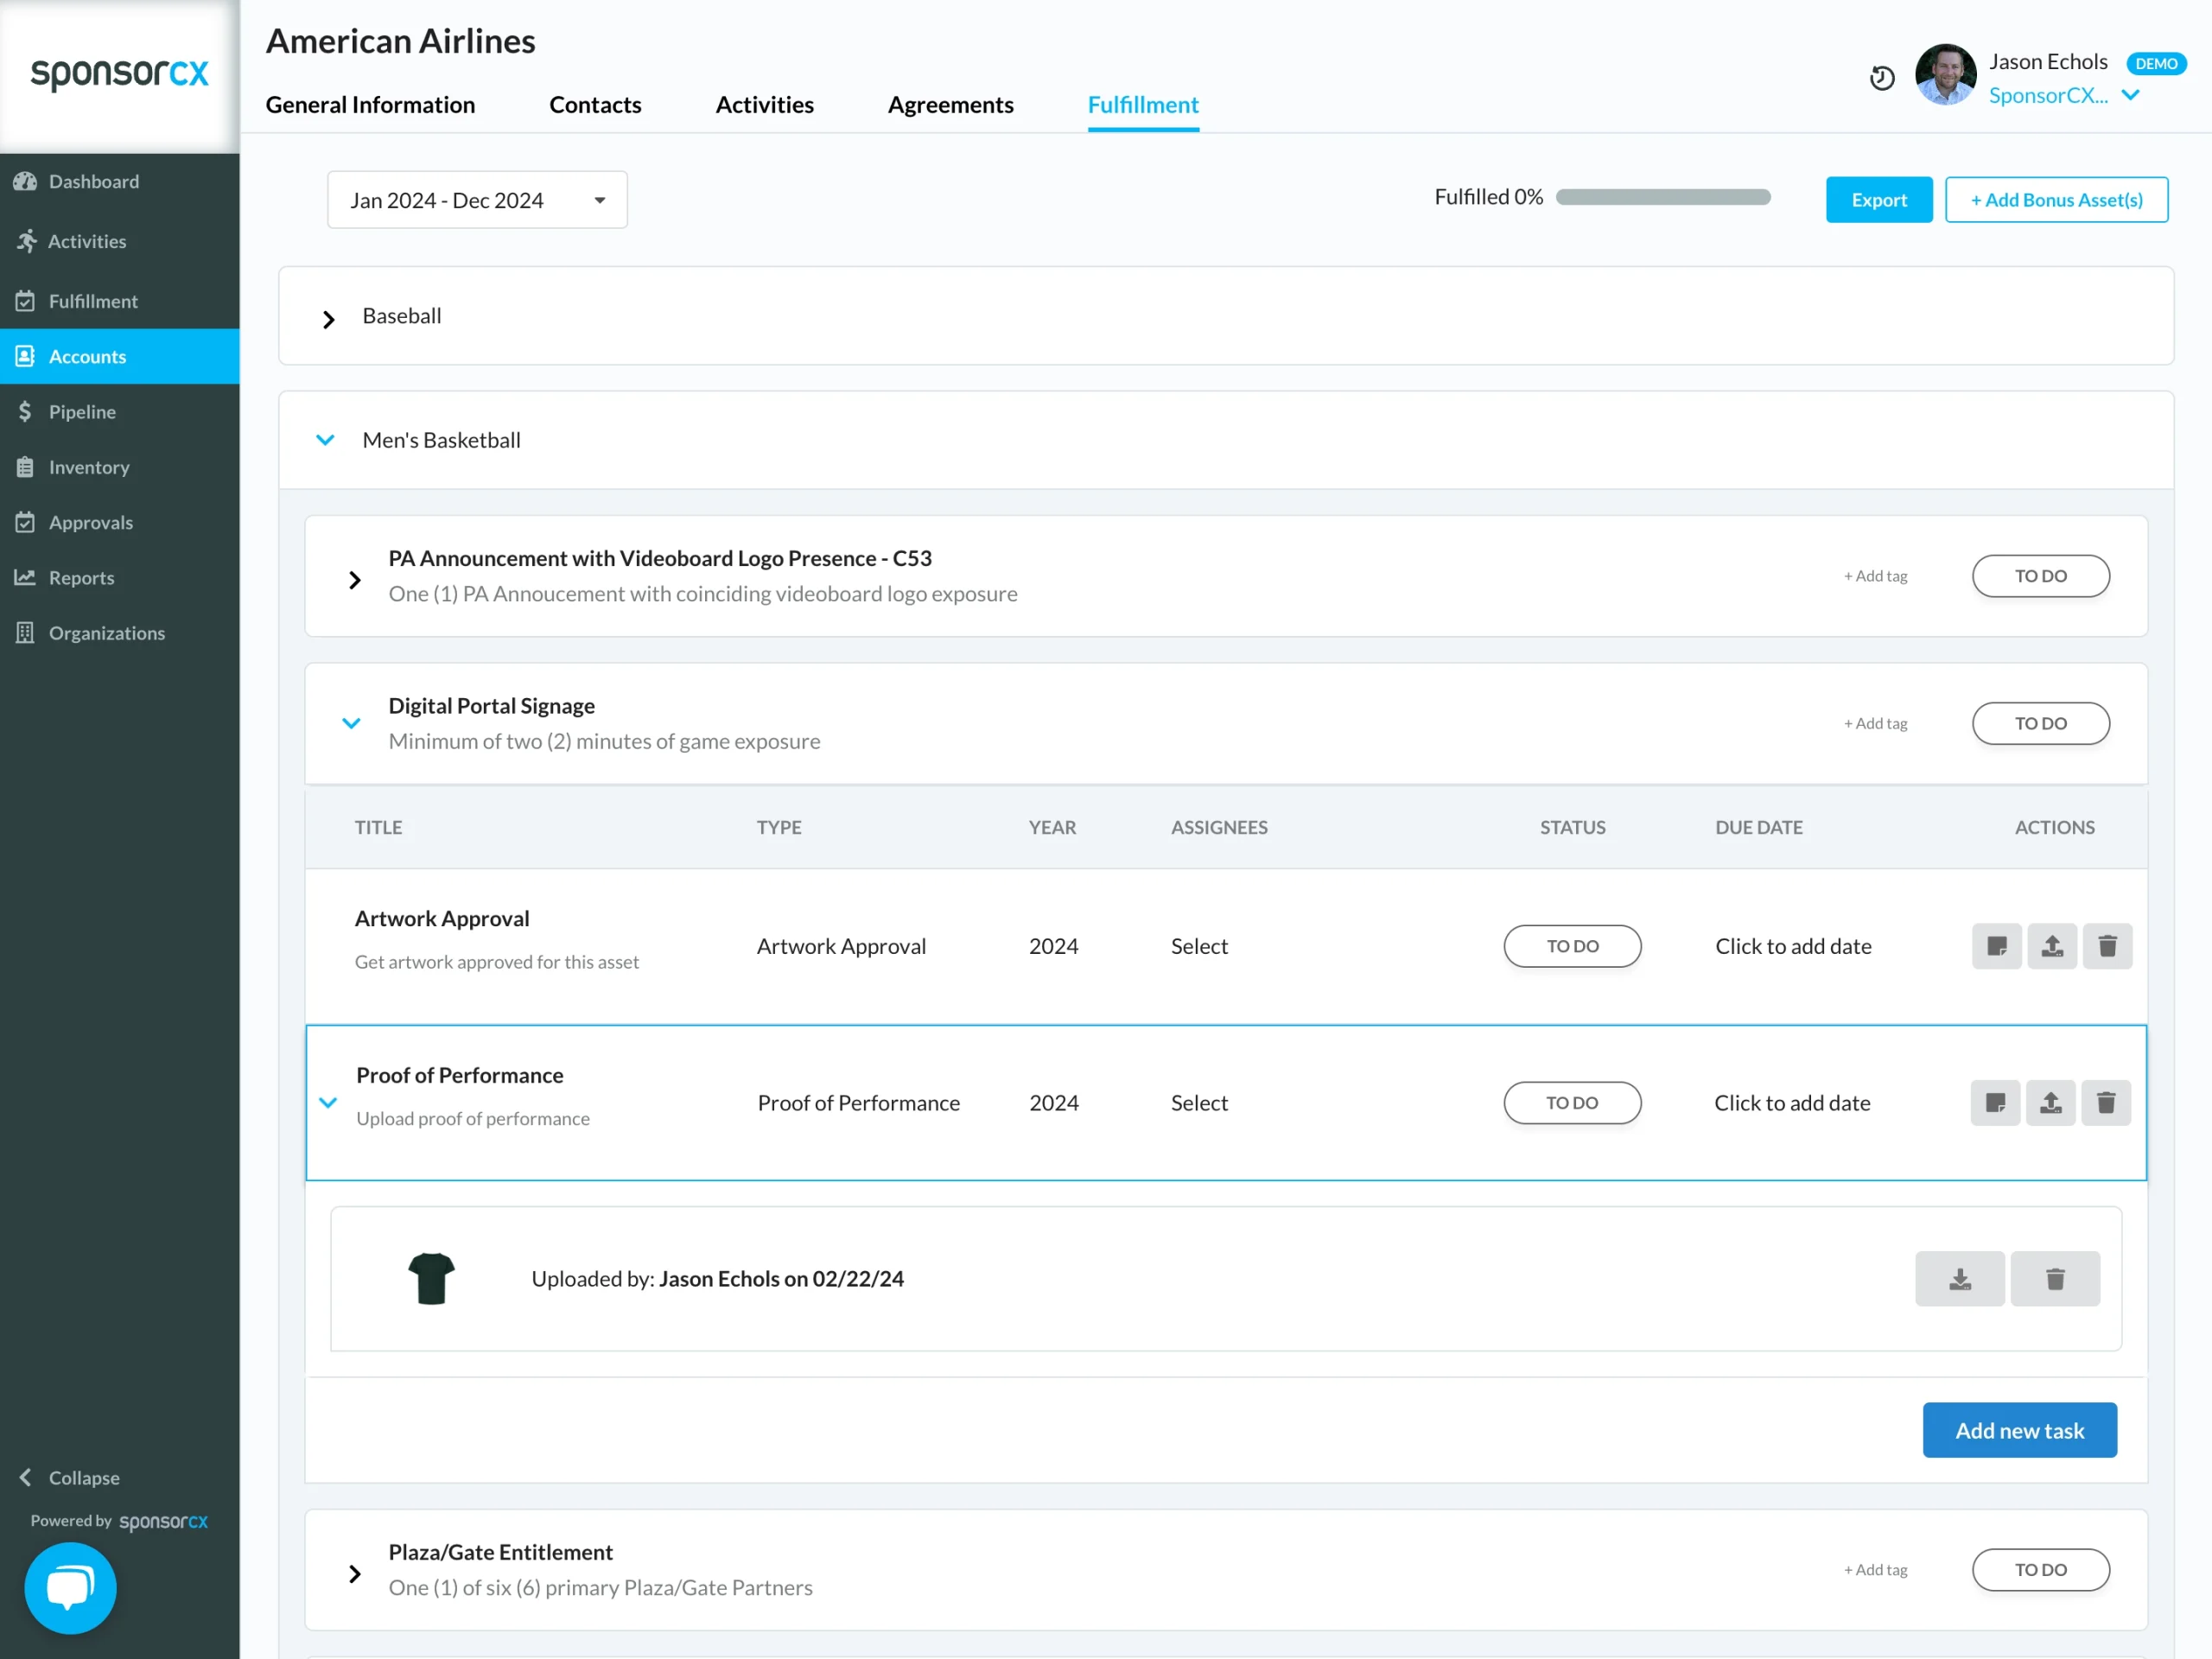
Task: Collapse the Digital Portal Signage asset
Action: [x=351, y=723]
